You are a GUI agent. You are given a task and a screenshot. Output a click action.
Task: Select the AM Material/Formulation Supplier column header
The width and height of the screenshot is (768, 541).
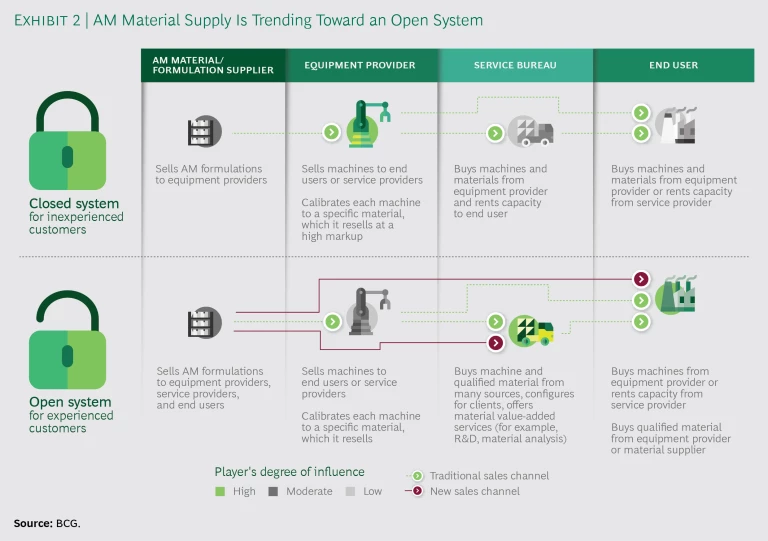[213, 65]
